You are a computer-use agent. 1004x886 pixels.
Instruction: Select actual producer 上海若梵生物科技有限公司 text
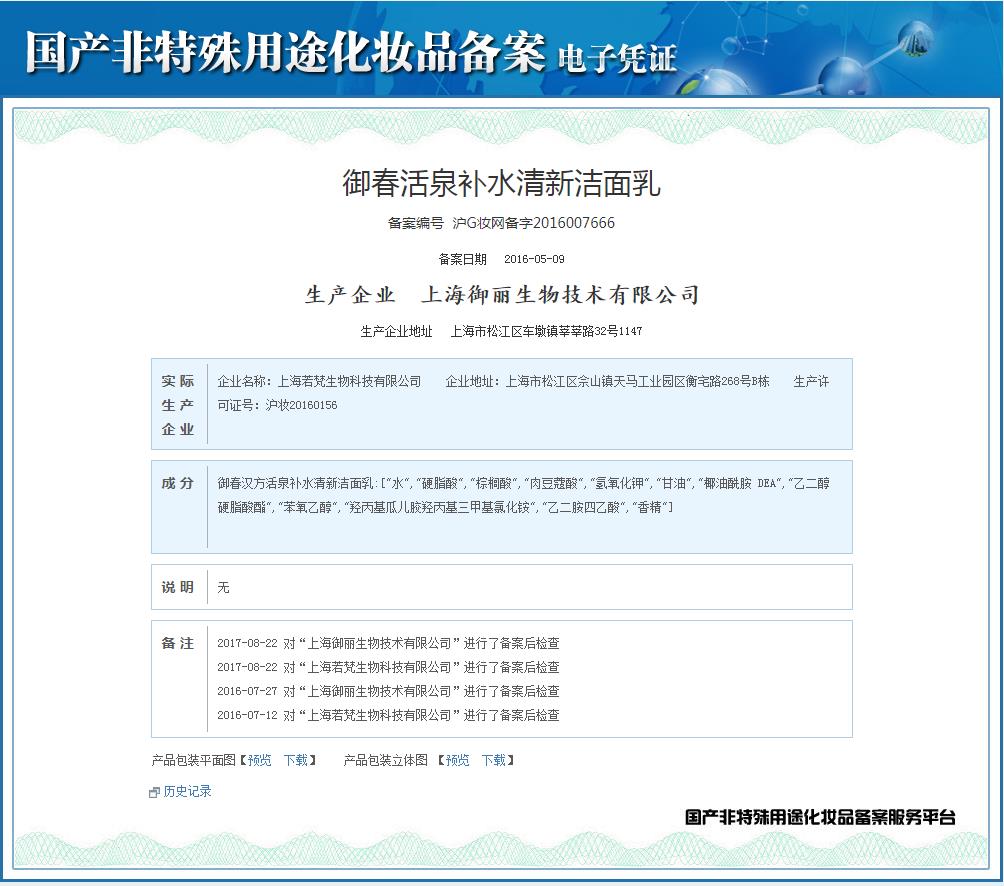click(349, 382)
